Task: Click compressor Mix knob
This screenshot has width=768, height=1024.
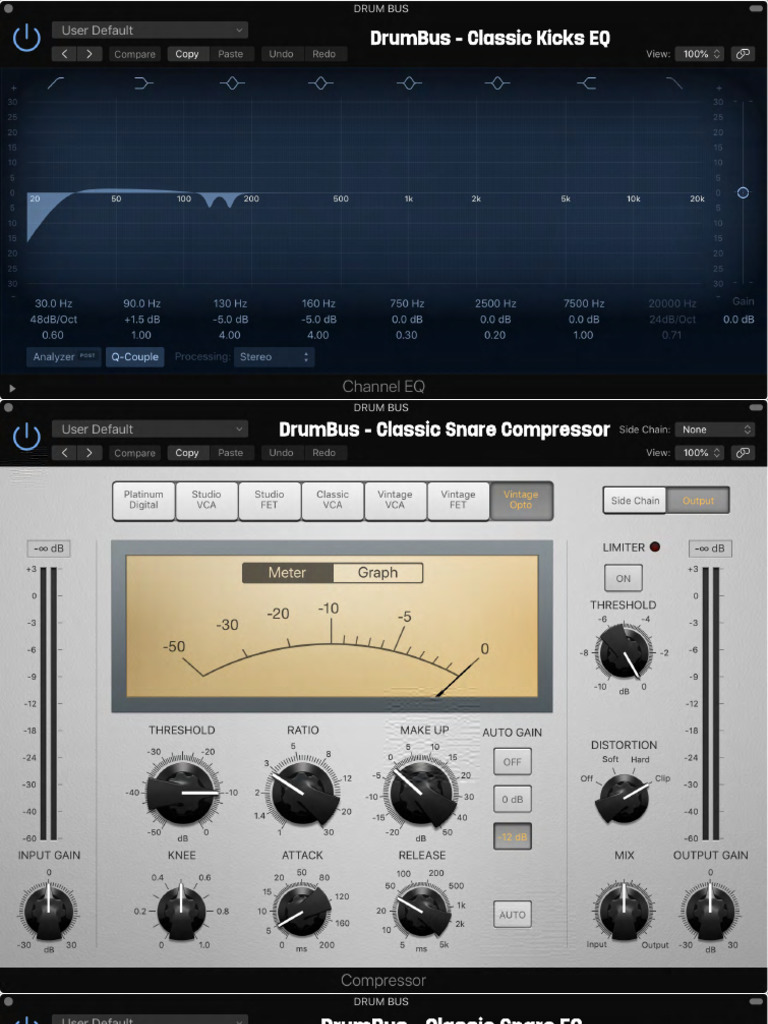Action: tap(624, 909)
